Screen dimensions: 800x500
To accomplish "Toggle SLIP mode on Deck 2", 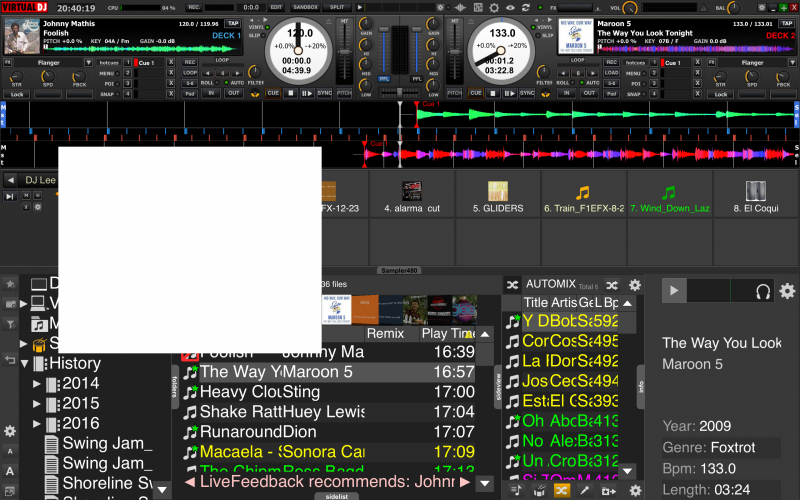I will 545,35.
